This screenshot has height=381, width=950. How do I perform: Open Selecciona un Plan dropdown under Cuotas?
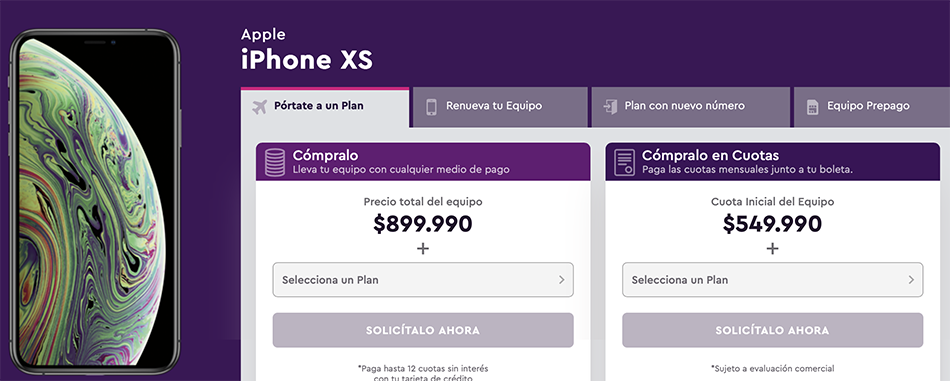[772, 280]
